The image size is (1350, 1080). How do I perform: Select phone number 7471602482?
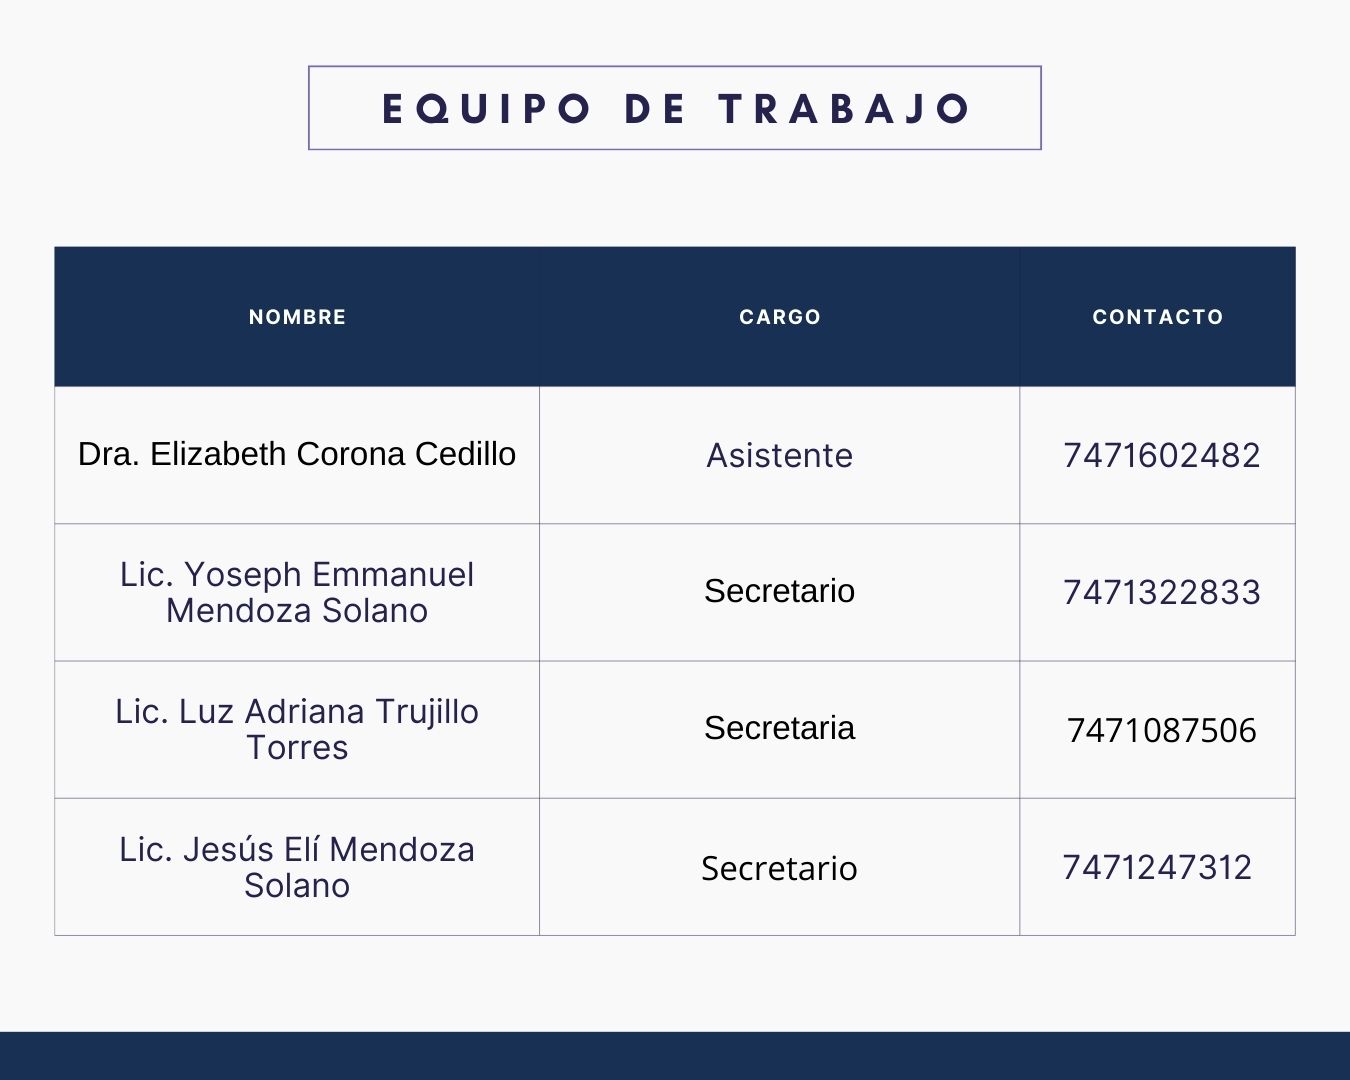click(x=1161, y=456)
